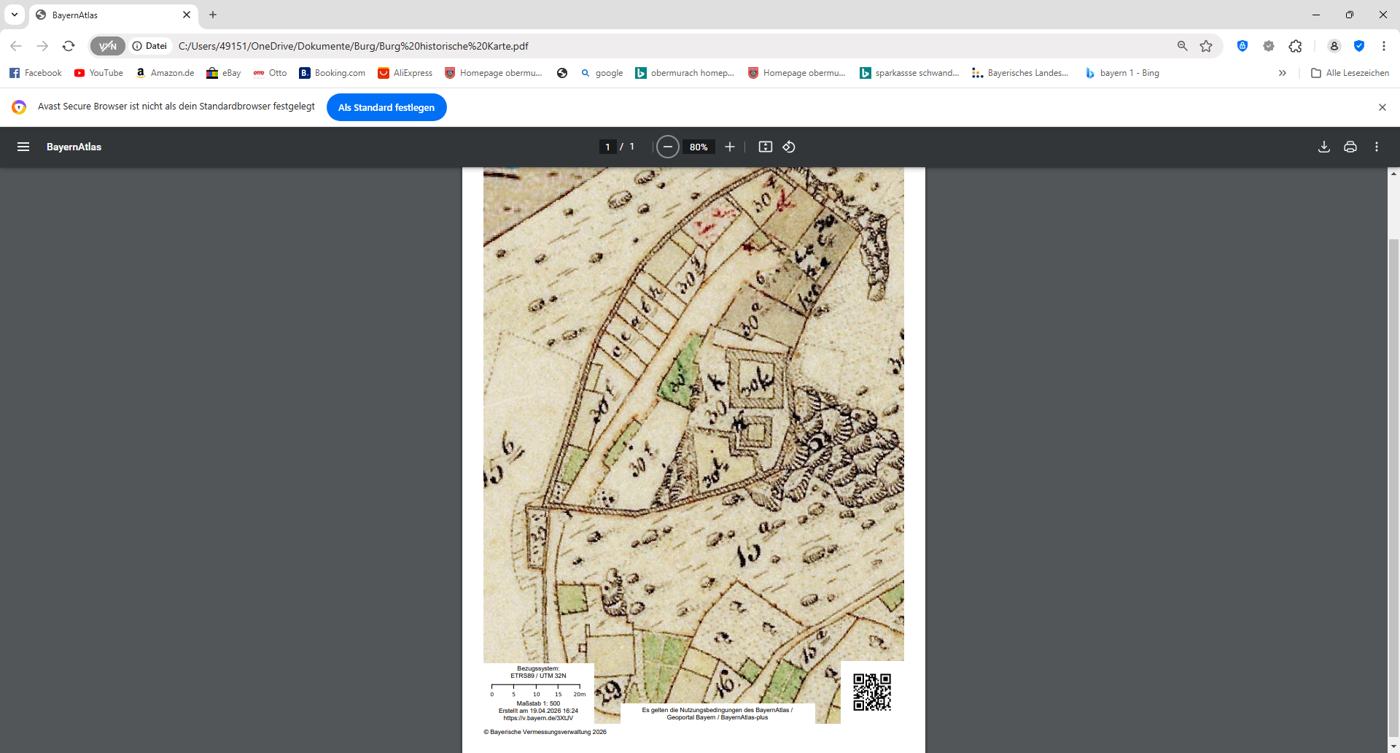Click the Avast notification logo icon

point(18,107)
